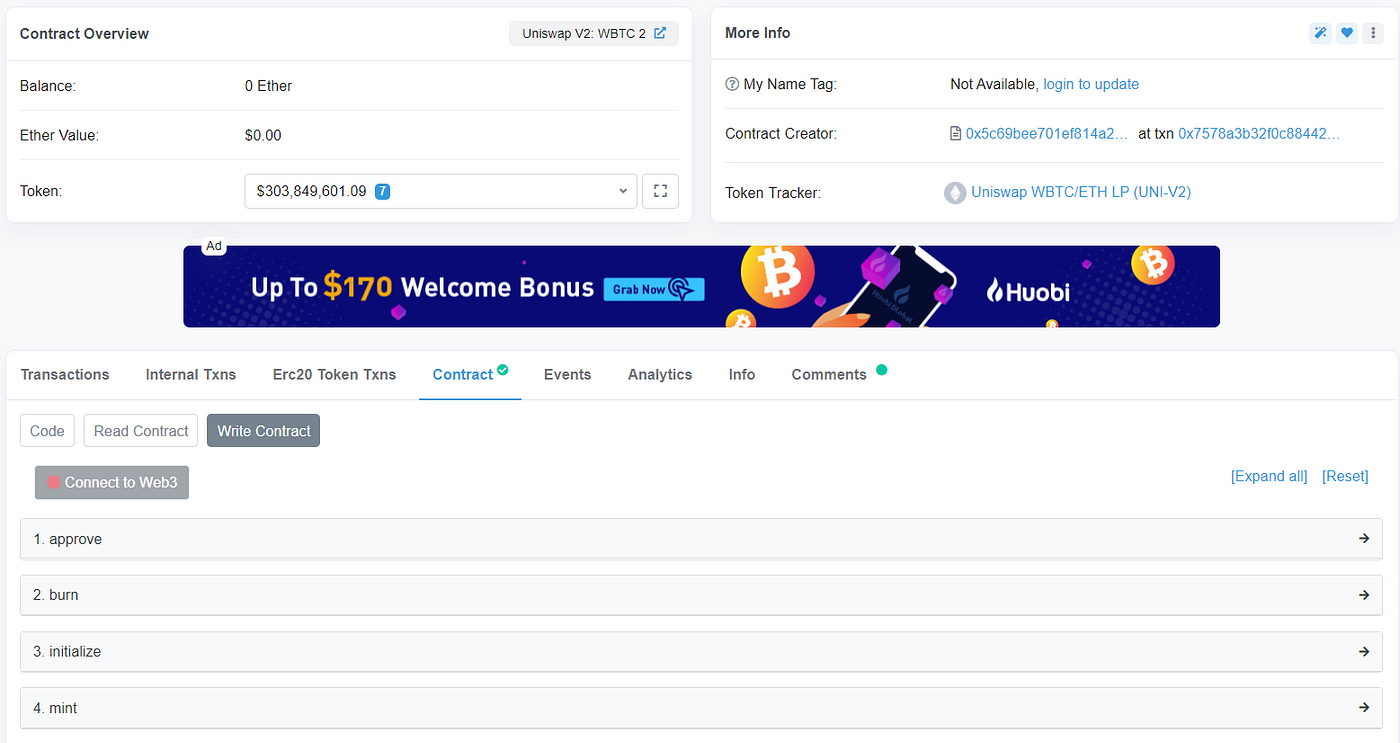Image resolution: width=1400 pixels, height=743 pixels.
Task: Click the Ether Value: label
Action: [x=59, y=135]
